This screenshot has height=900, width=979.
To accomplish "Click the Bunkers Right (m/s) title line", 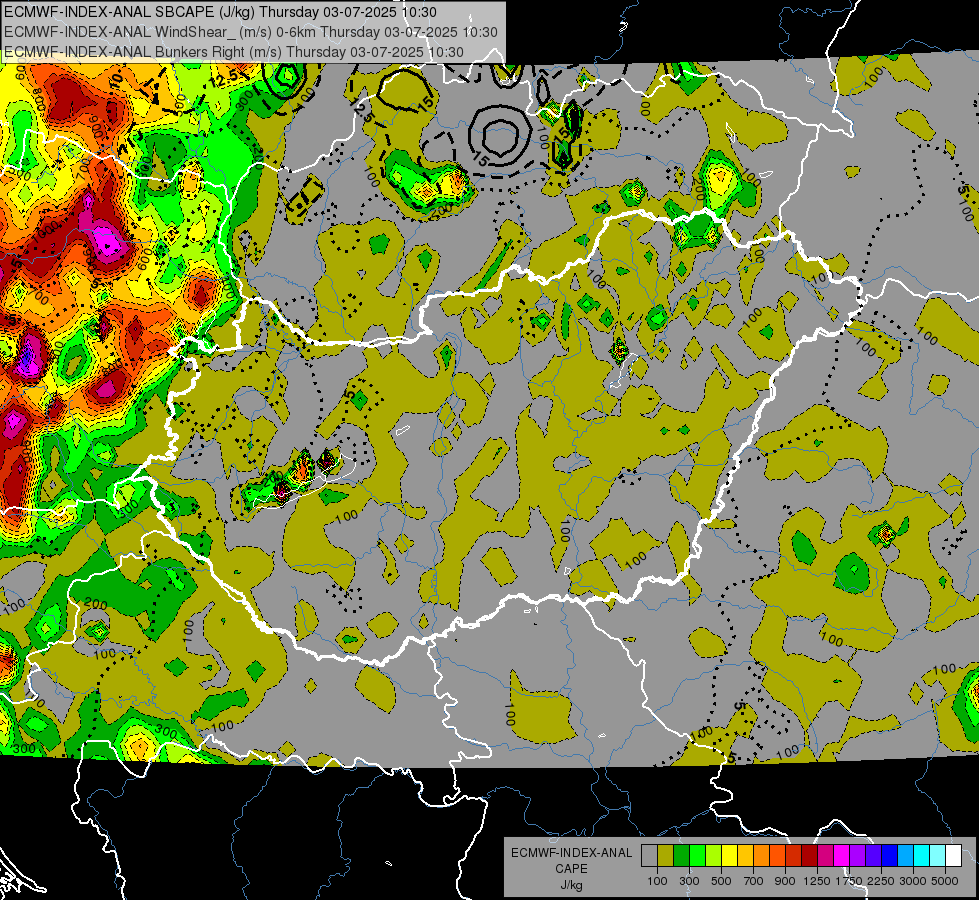I will [234, 52].
